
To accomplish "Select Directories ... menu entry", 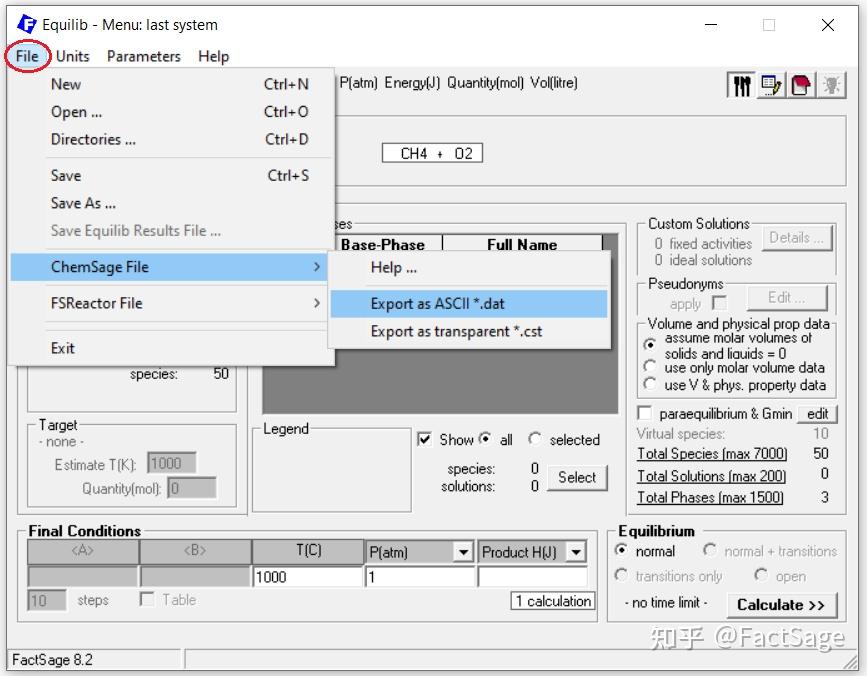I will click(173, 139).
